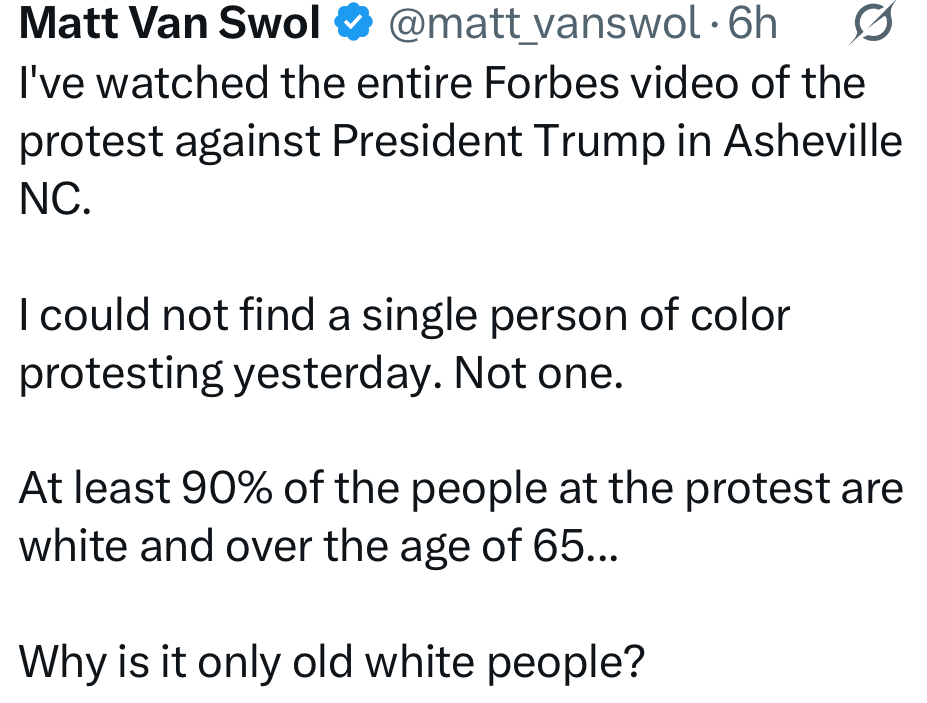The height and width of the screenshot is (703, 927).
Task: Click the "Not one." sentence
Action: tap(539, 374)
